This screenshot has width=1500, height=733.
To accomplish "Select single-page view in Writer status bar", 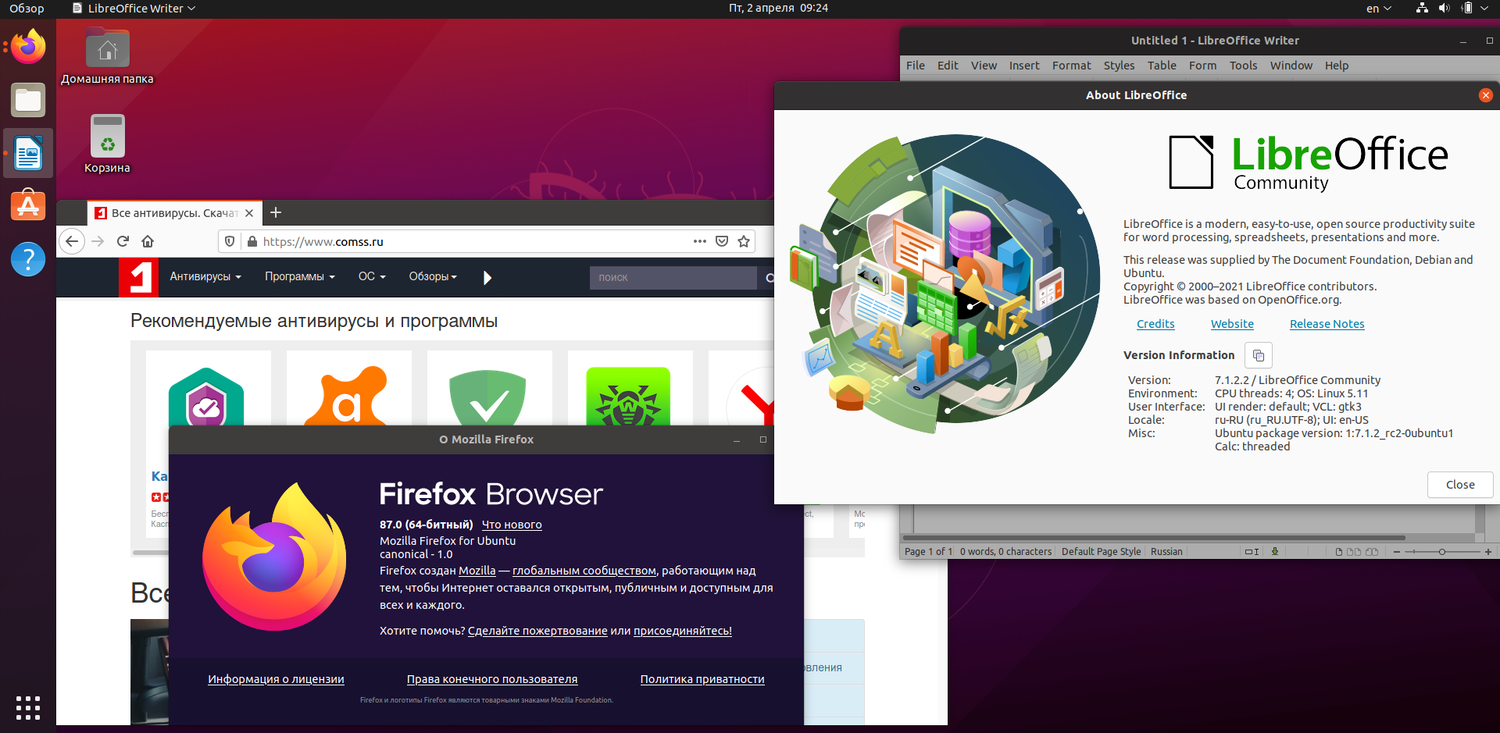I will coord(1339,551).
